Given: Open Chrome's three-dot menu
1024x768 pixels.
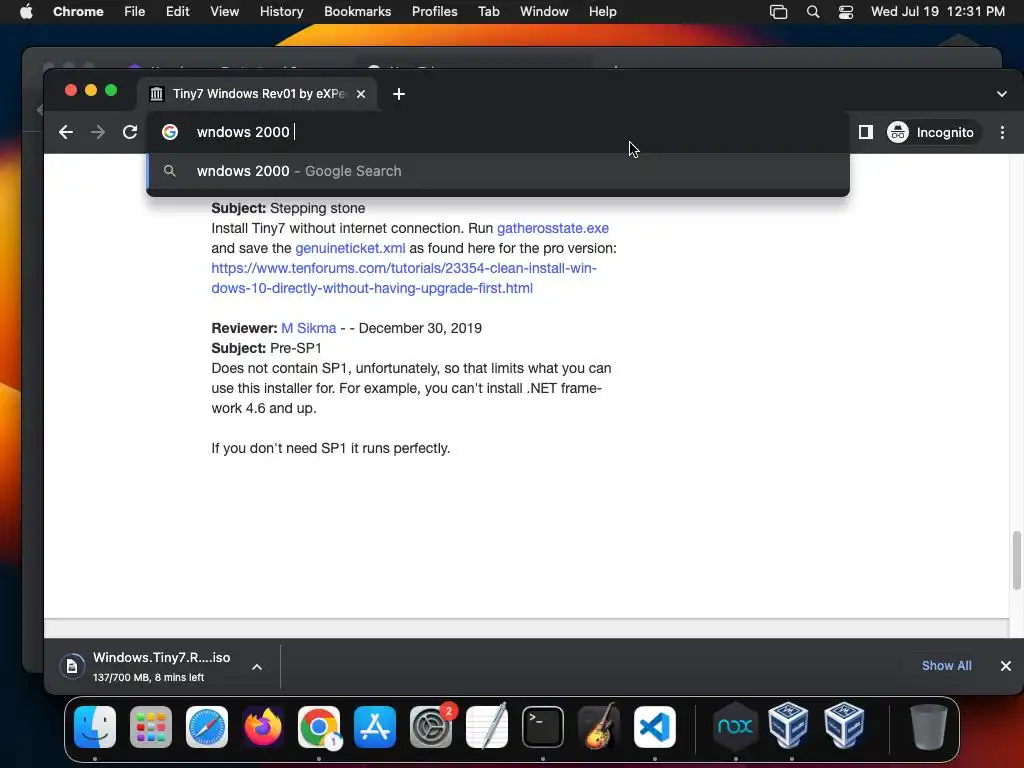Looking at the screenshot, I should 1002,132.
